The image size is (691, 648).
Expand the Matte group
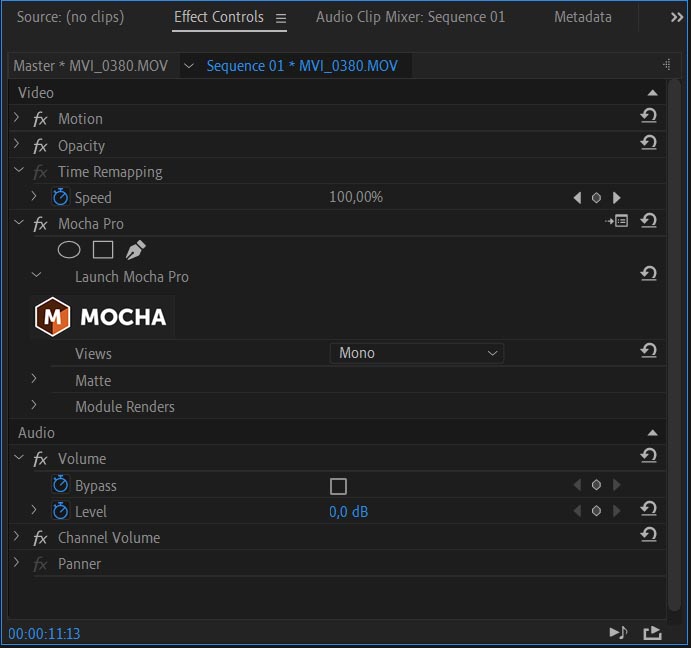pos(34,379)
